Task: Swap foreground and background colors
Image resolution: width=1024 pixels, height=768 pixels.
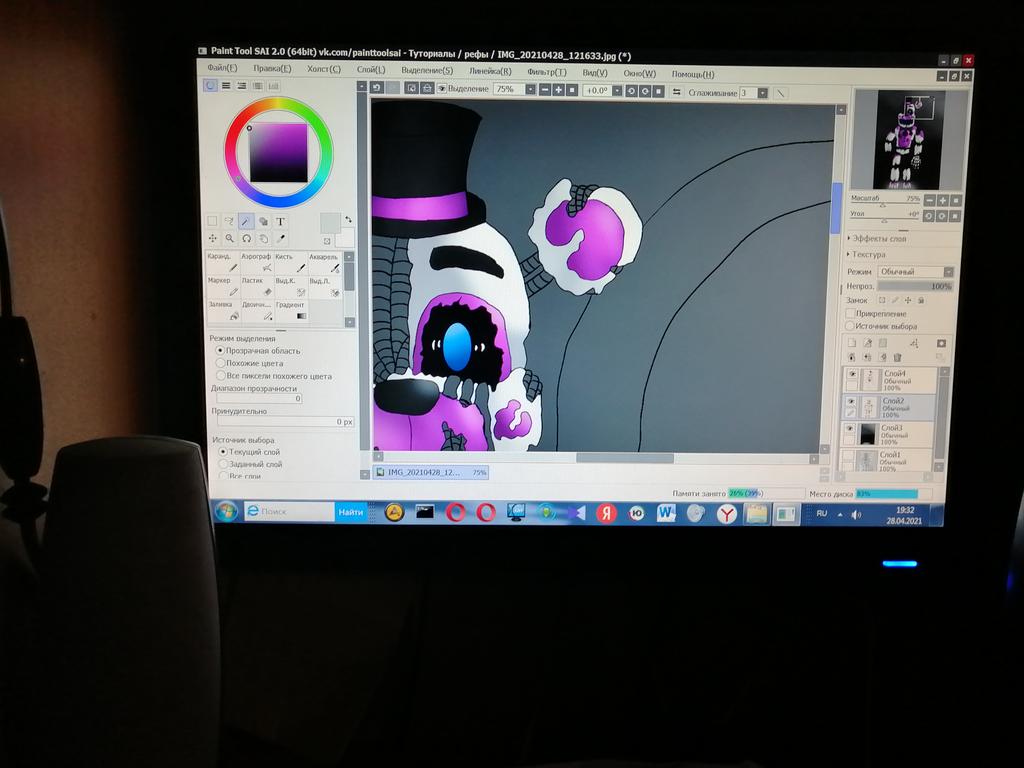Action: pyautogui.click(x=348, y=219)
